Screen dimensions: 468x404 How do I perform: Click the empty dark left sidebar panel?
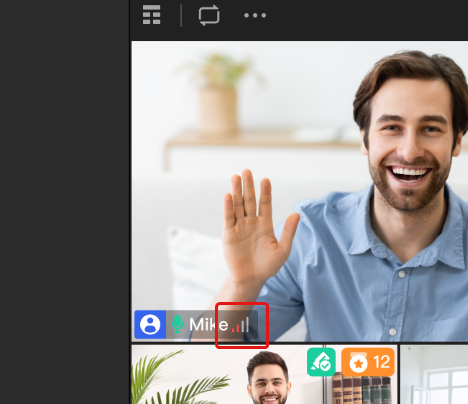(x=65, y=202)
